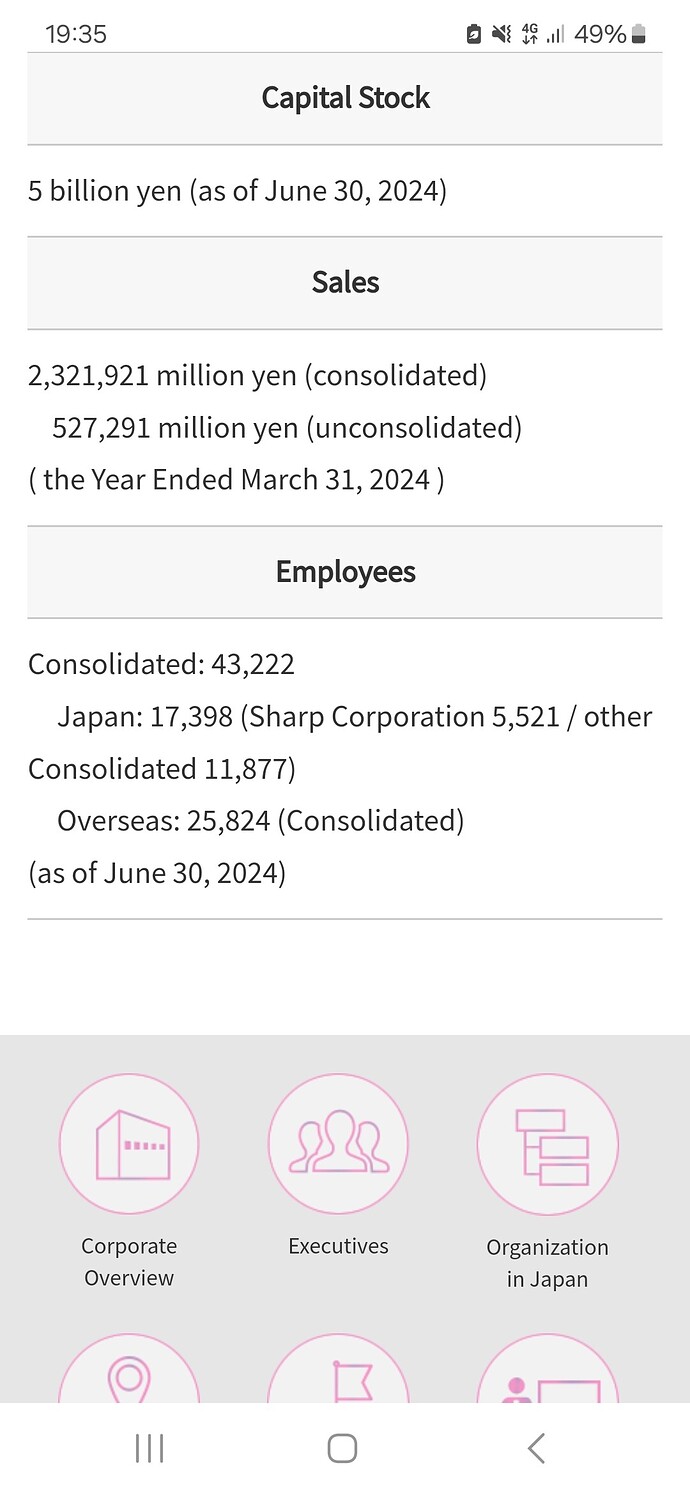This screenshot has width=690, height=1494.
Task: Tap the Android back arrow
Action: (x=536, y=1448)
